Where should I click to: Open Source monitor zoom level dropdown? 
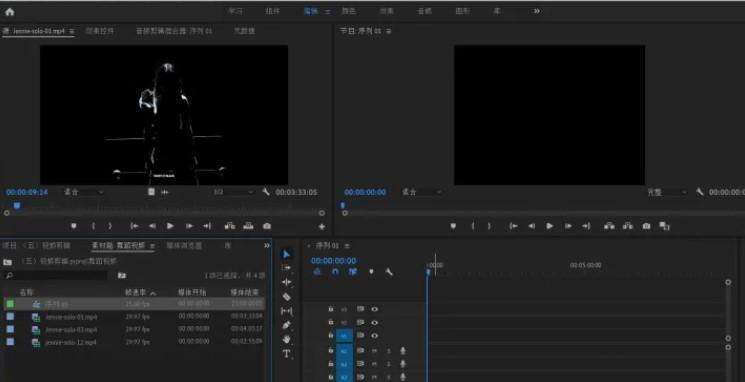84,192
